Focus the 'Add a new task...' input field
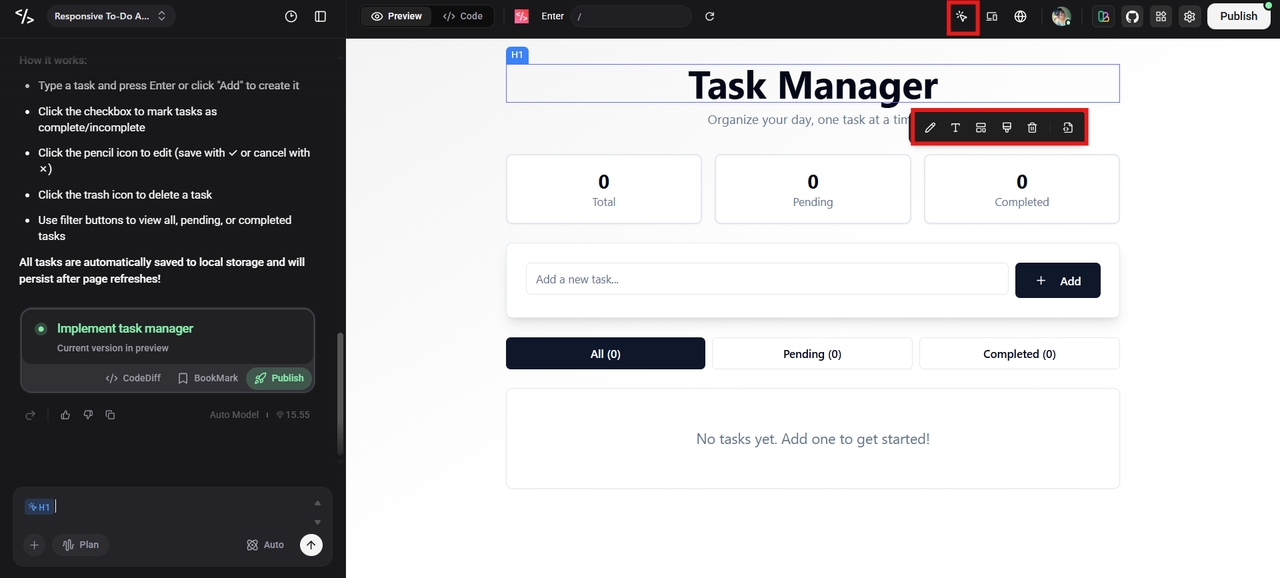1280x578 pixels. click(767, 279)
